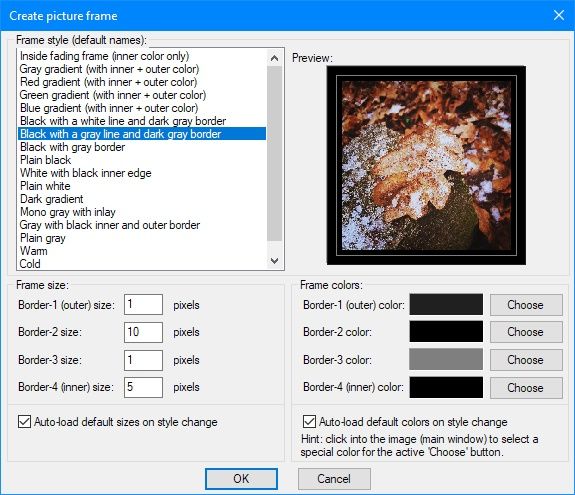Toggle Auto-load default colors on style change
Screen dimensions: 575x495
pos(309,422)
